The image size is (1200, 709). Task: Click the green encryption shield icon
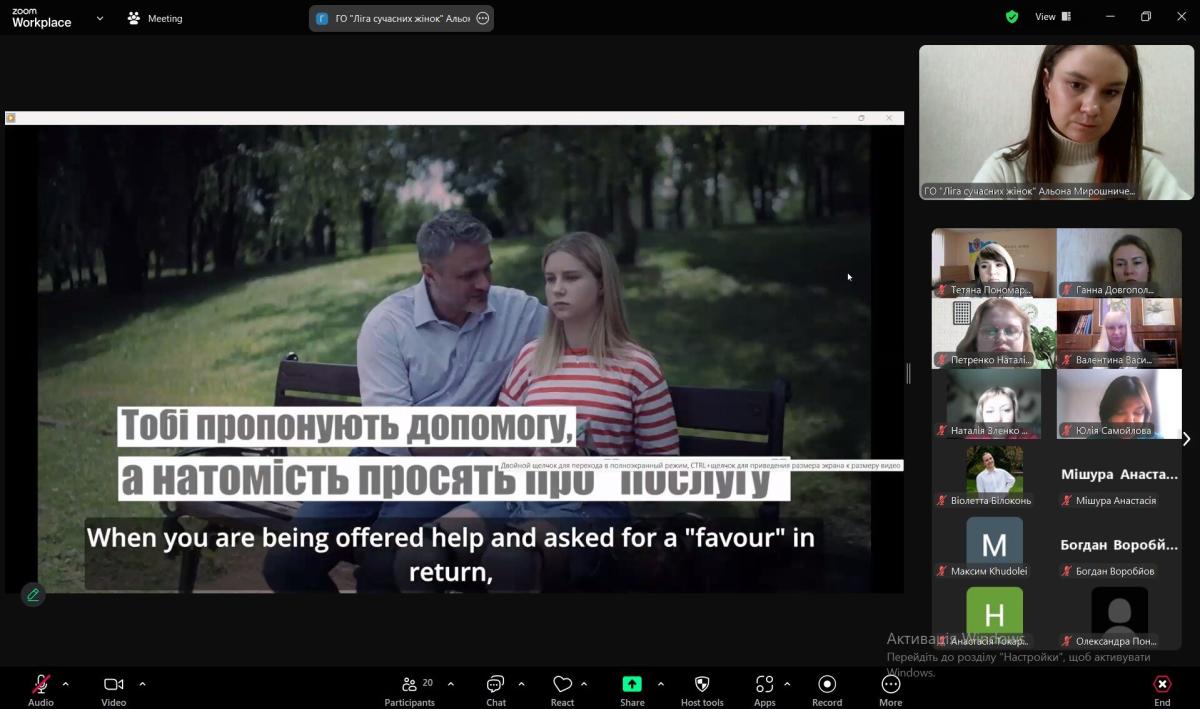coord(1012,17)
